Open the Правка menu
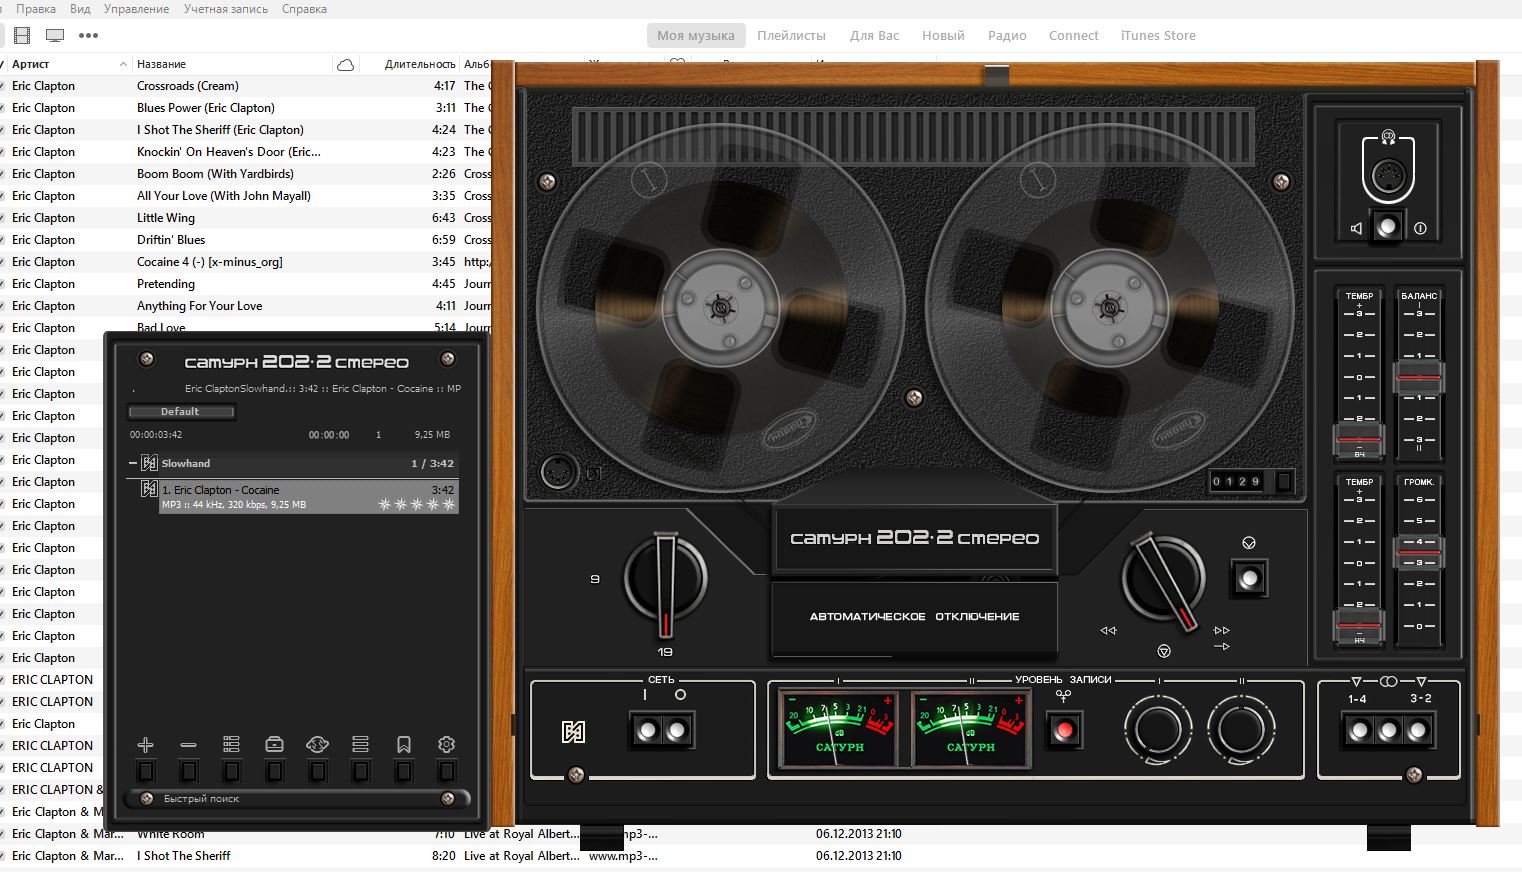Screen dimensions: 1522x872 tap(36, 9)
